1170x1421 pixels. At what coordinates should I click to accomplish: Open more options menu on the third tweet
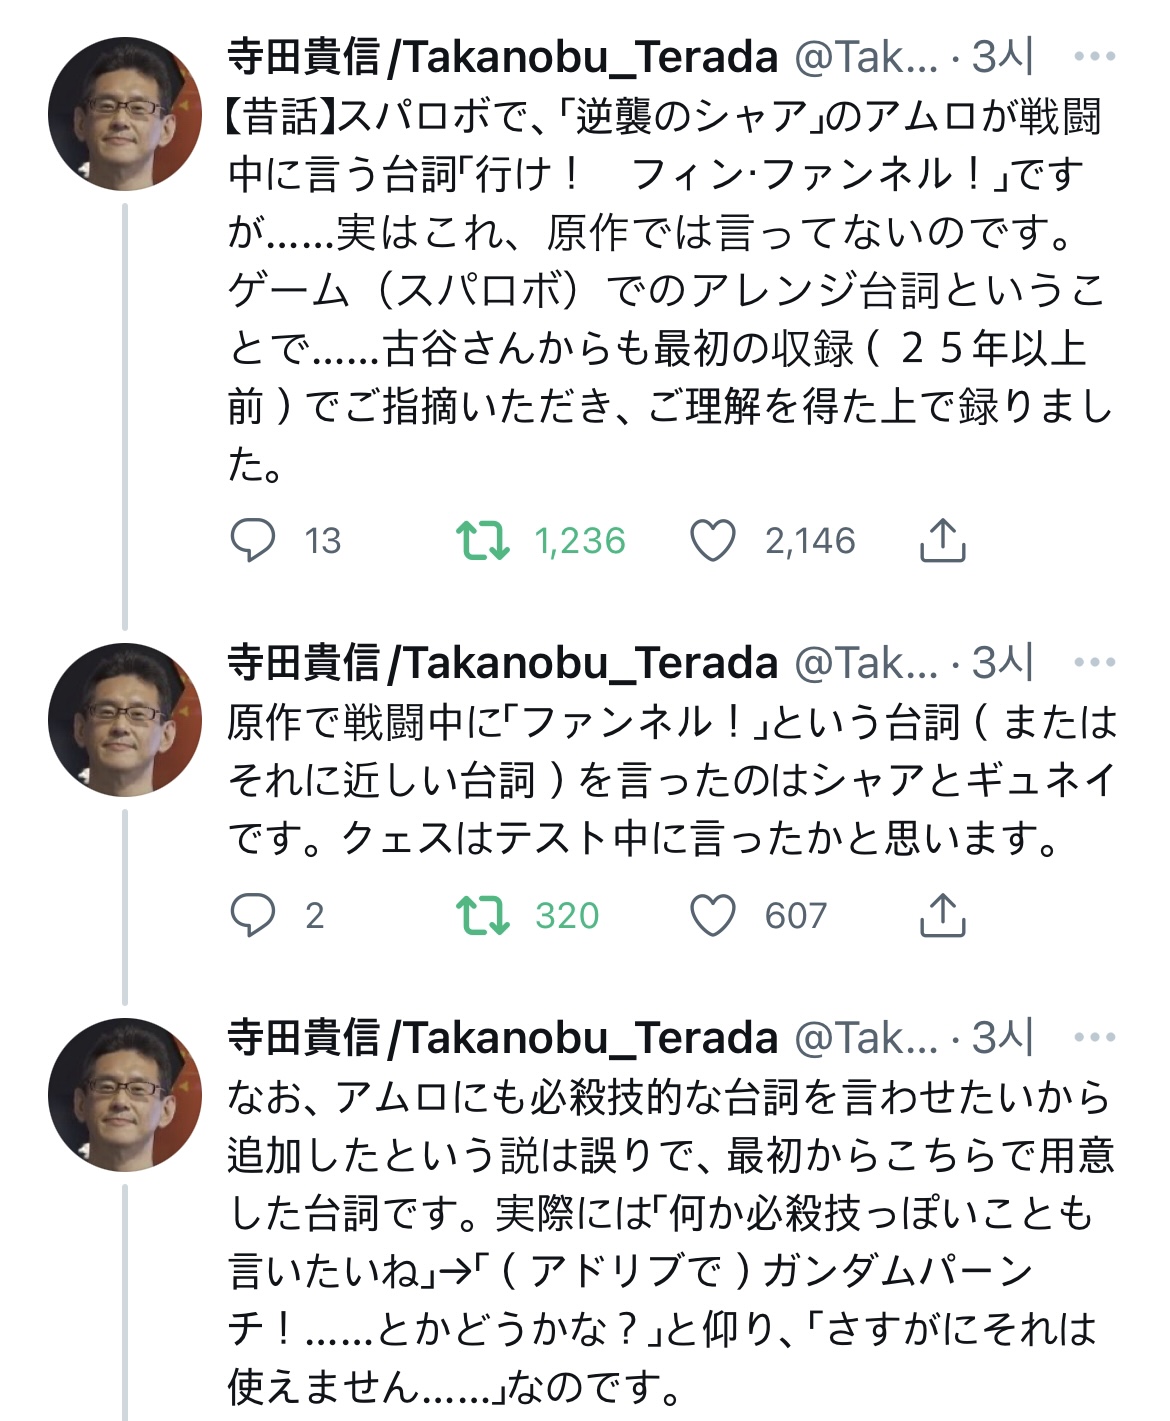1094,1037
